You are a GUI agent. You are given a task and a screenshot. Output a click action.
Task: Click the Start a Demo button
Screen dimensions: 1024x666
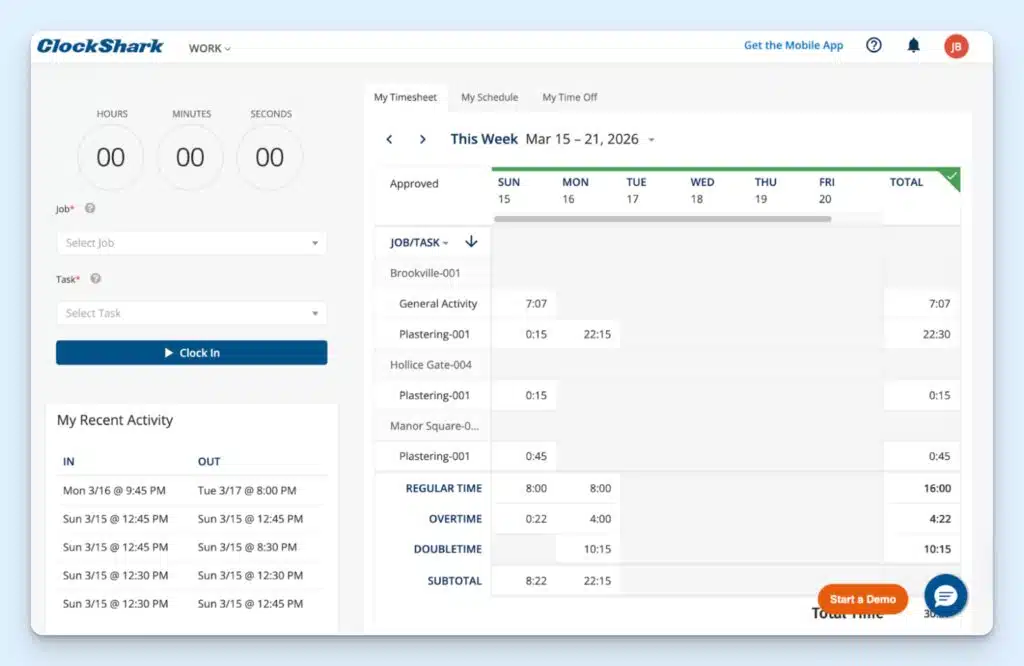coord(862,597)
